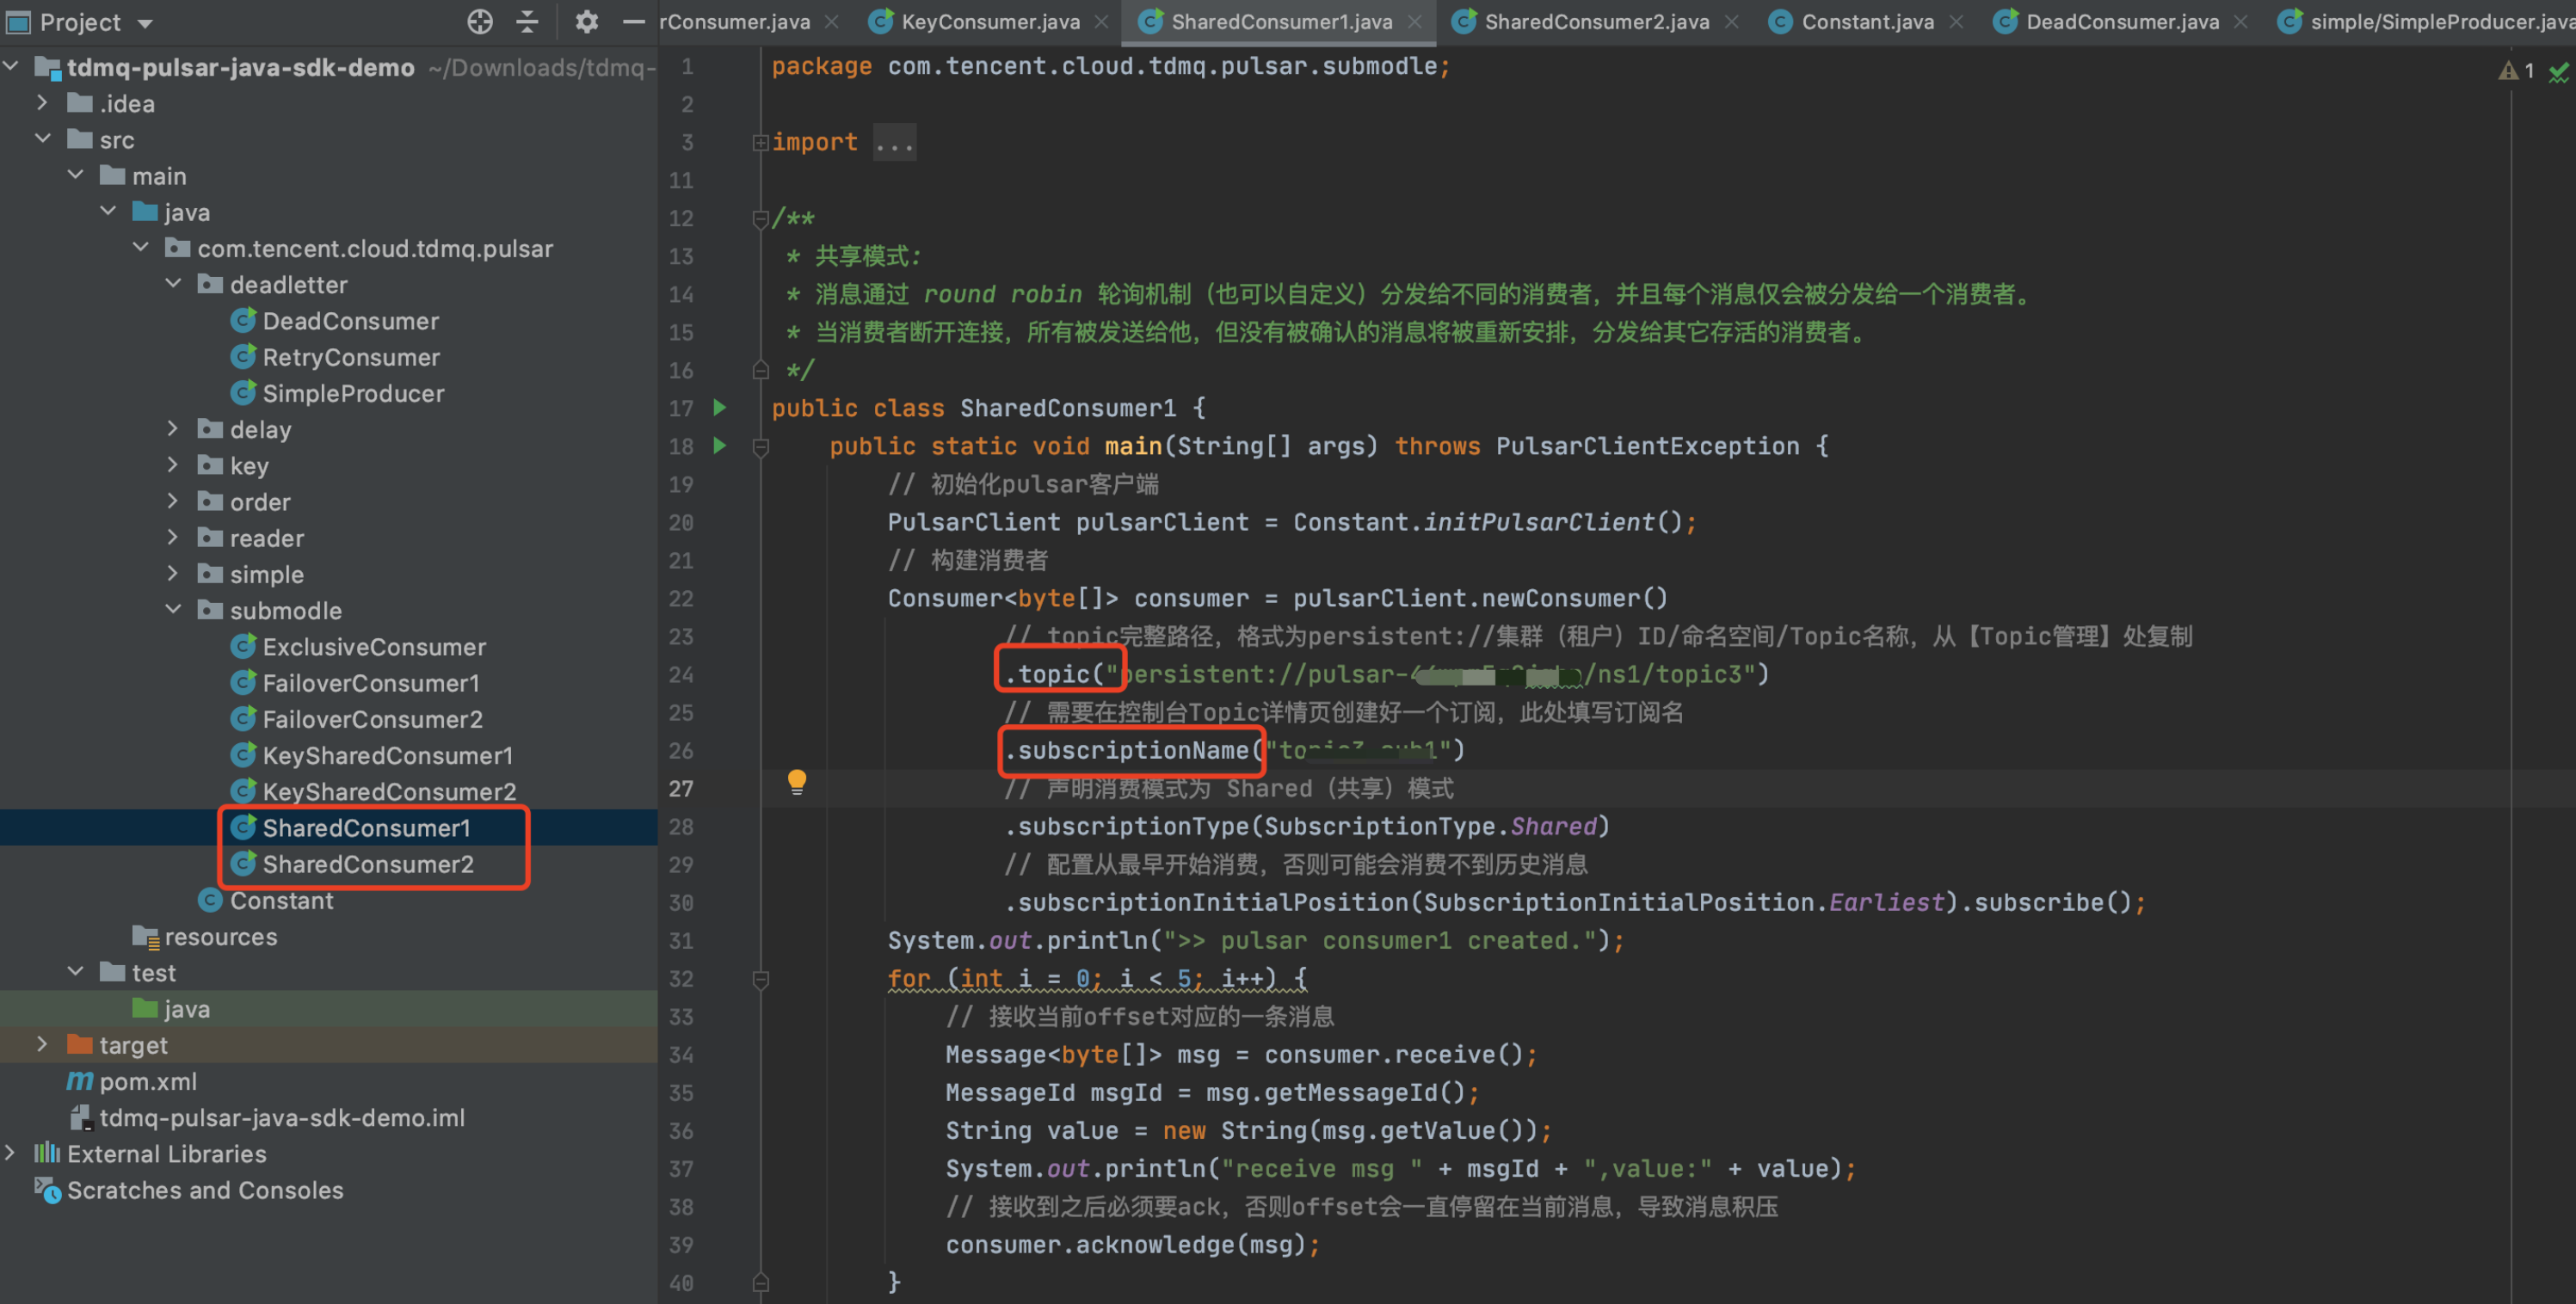Collapse the main folder arrow
2576x1304 pixels.
click(x=75, y=174)
